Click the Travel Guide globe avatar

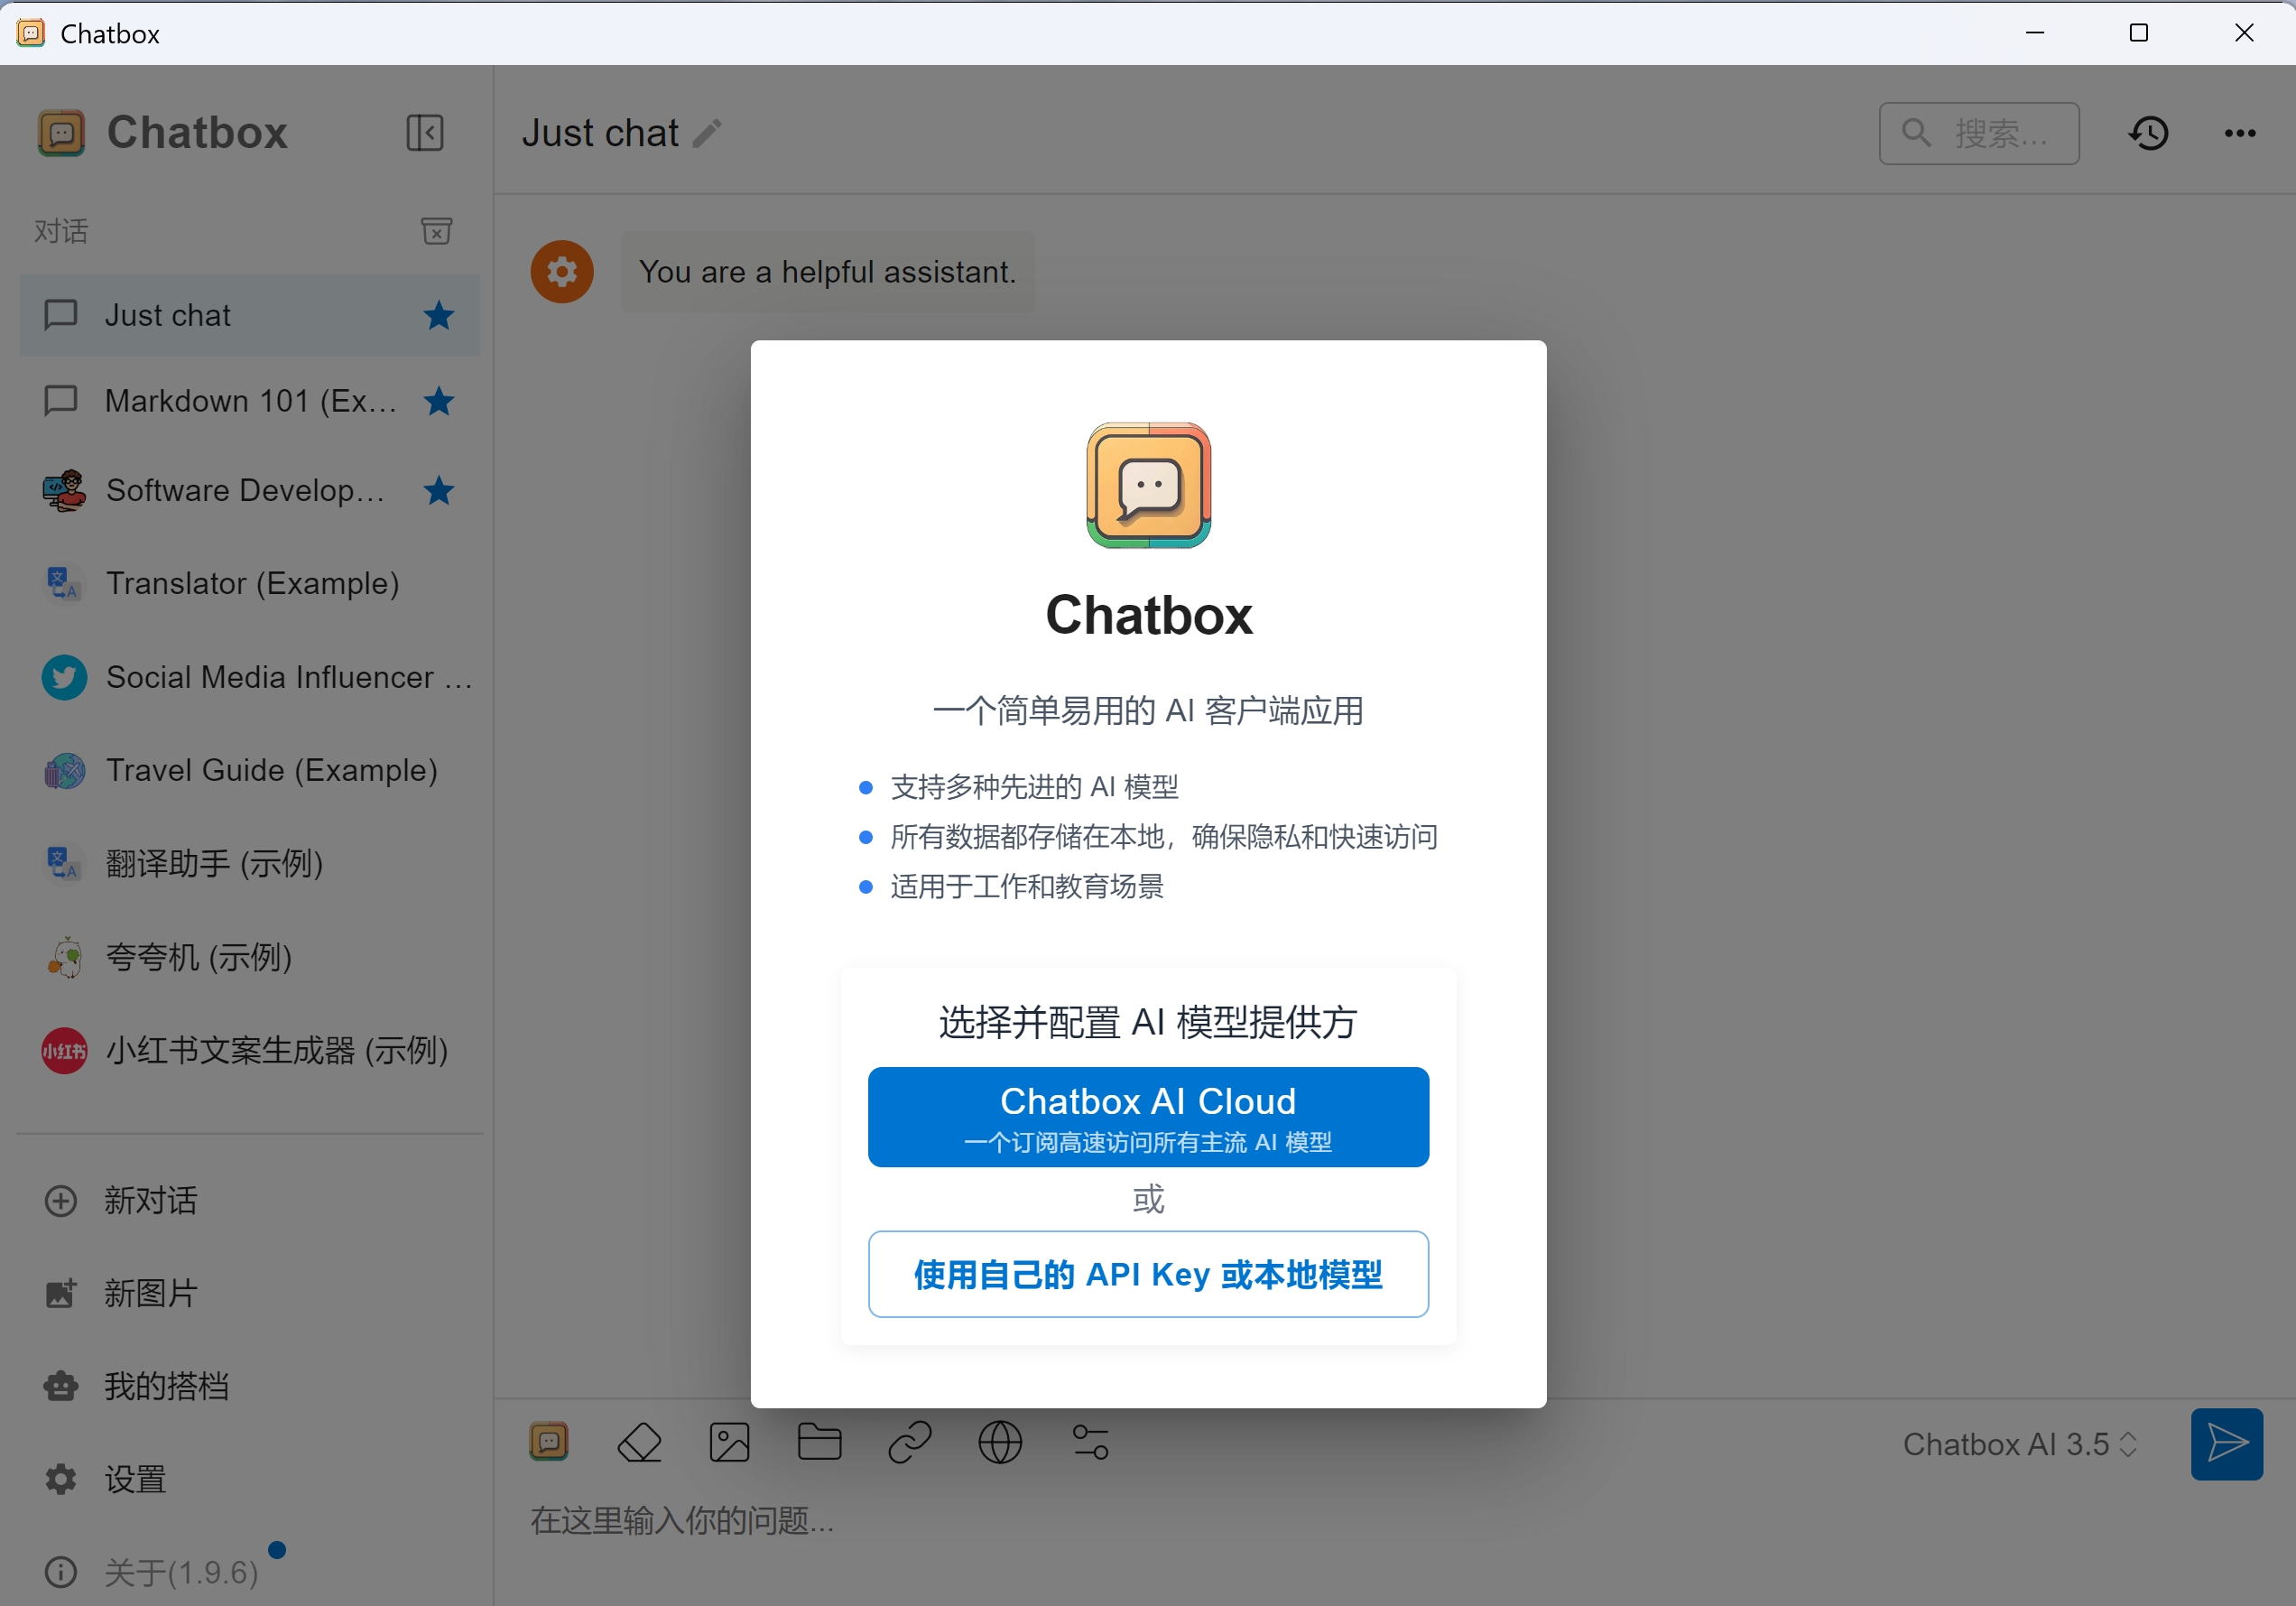click(x=64, y=770)
